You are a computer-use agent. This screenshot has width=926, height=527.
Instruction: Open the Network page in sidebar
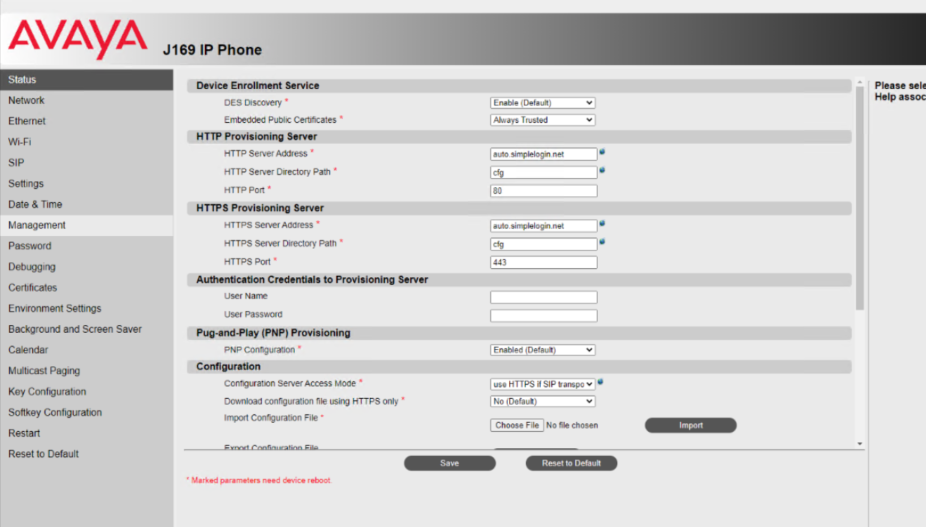(x=87, y=100)
